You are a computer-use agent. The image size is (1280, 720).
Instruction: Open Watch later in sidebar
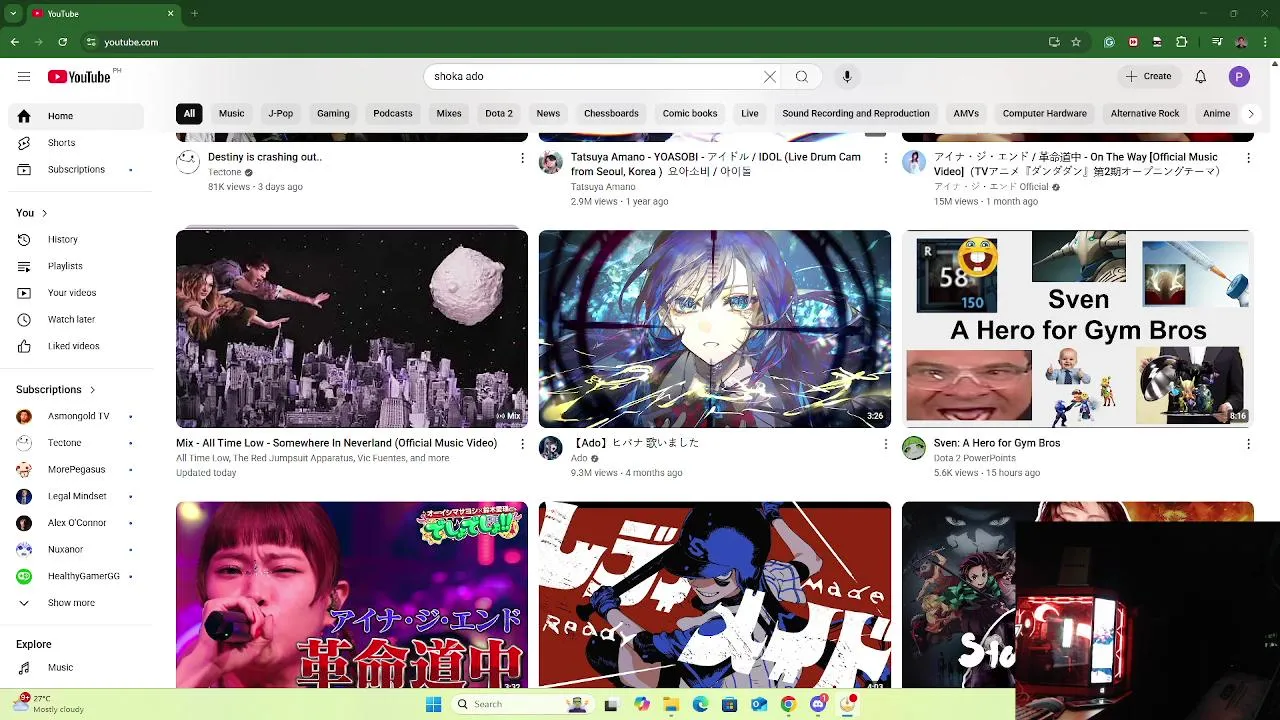(76, 320)
